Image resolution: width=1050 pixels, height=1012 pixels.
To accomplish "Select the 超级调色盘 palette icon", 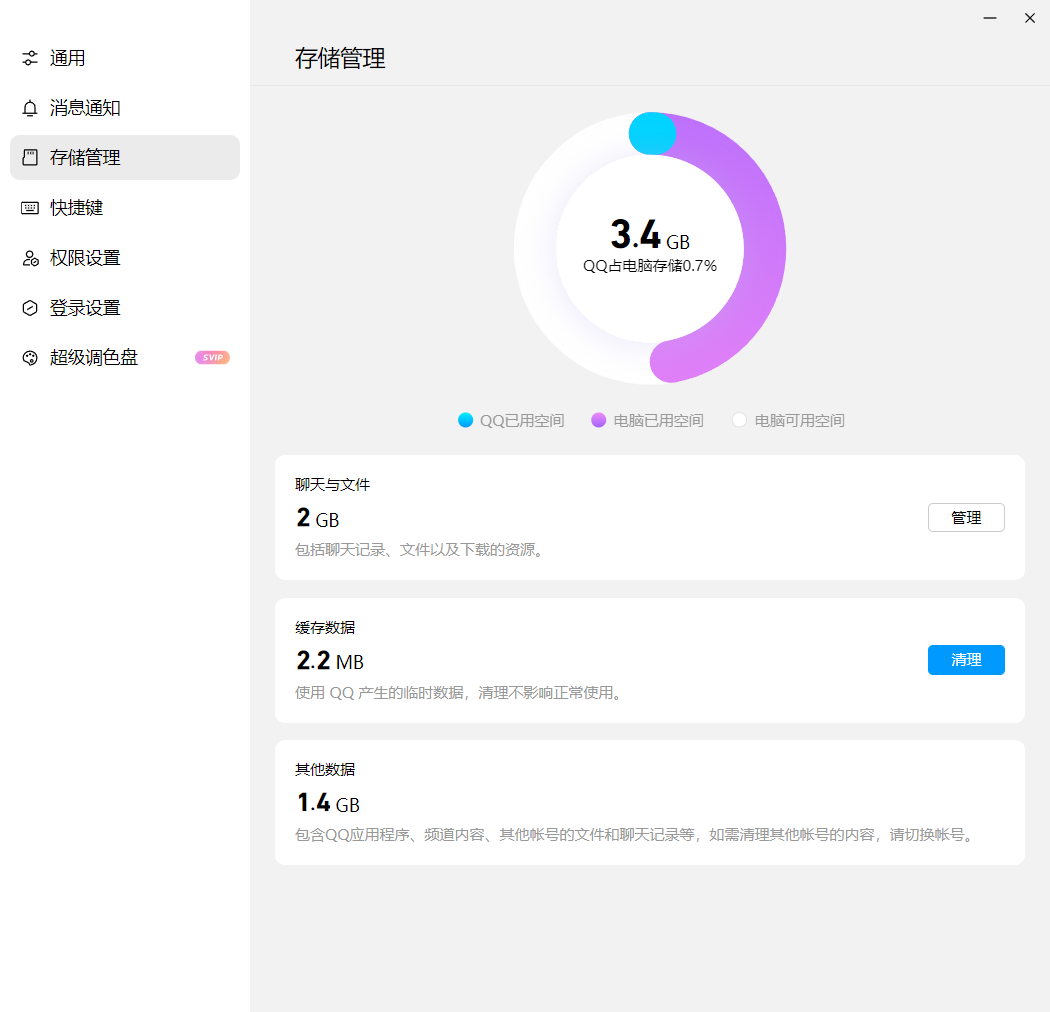I will coord(28,357).
